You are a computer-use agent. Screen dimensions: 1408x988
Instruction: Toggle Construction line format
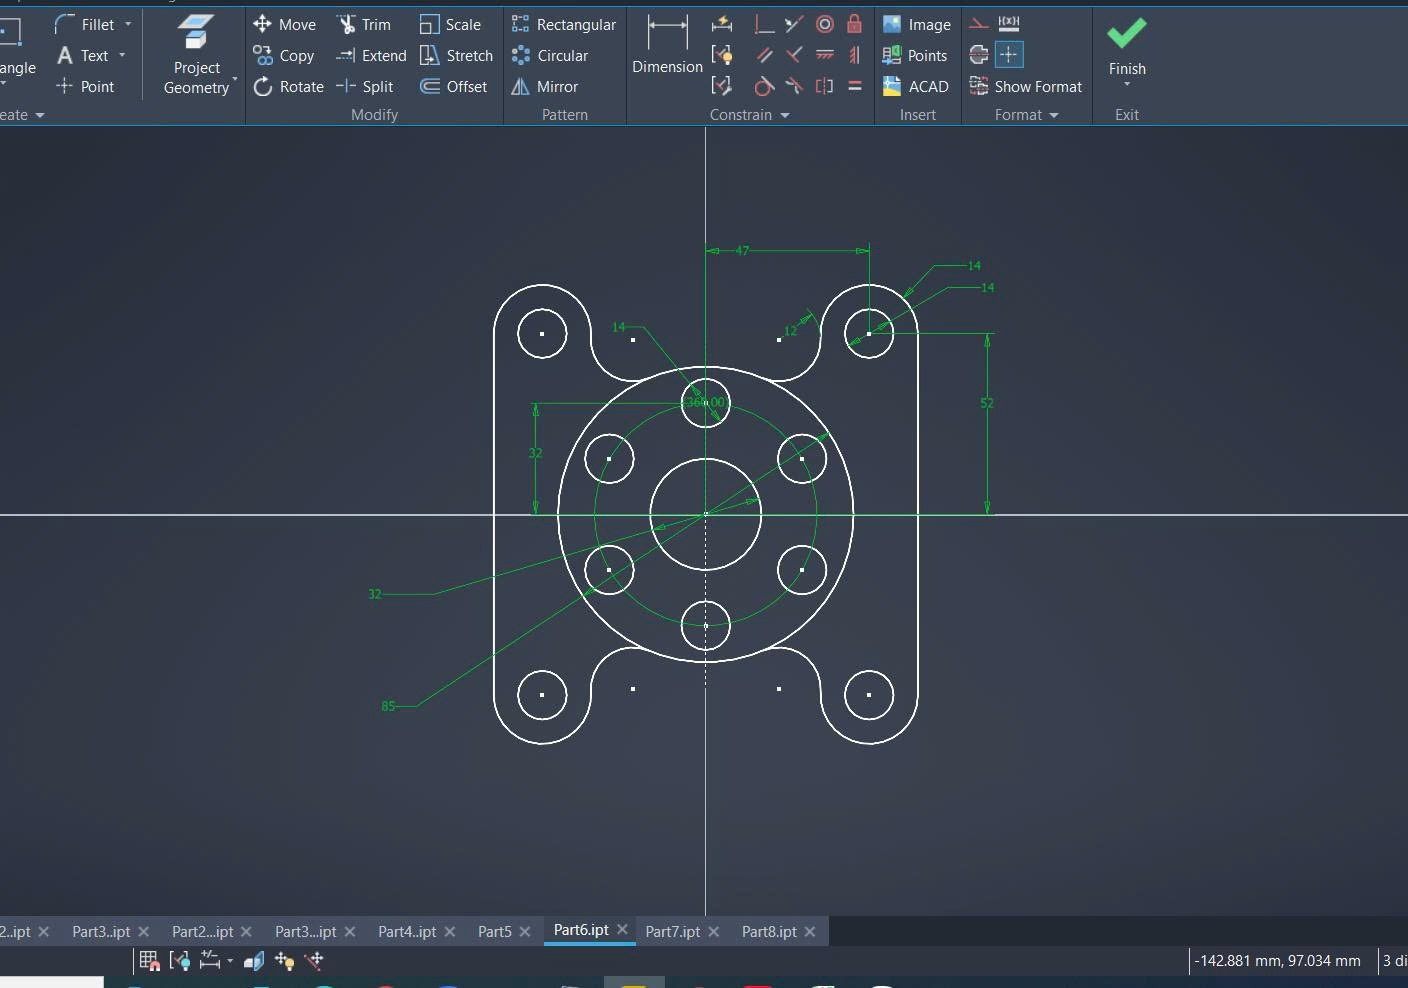pyautogui.click(x=979, y=24)
